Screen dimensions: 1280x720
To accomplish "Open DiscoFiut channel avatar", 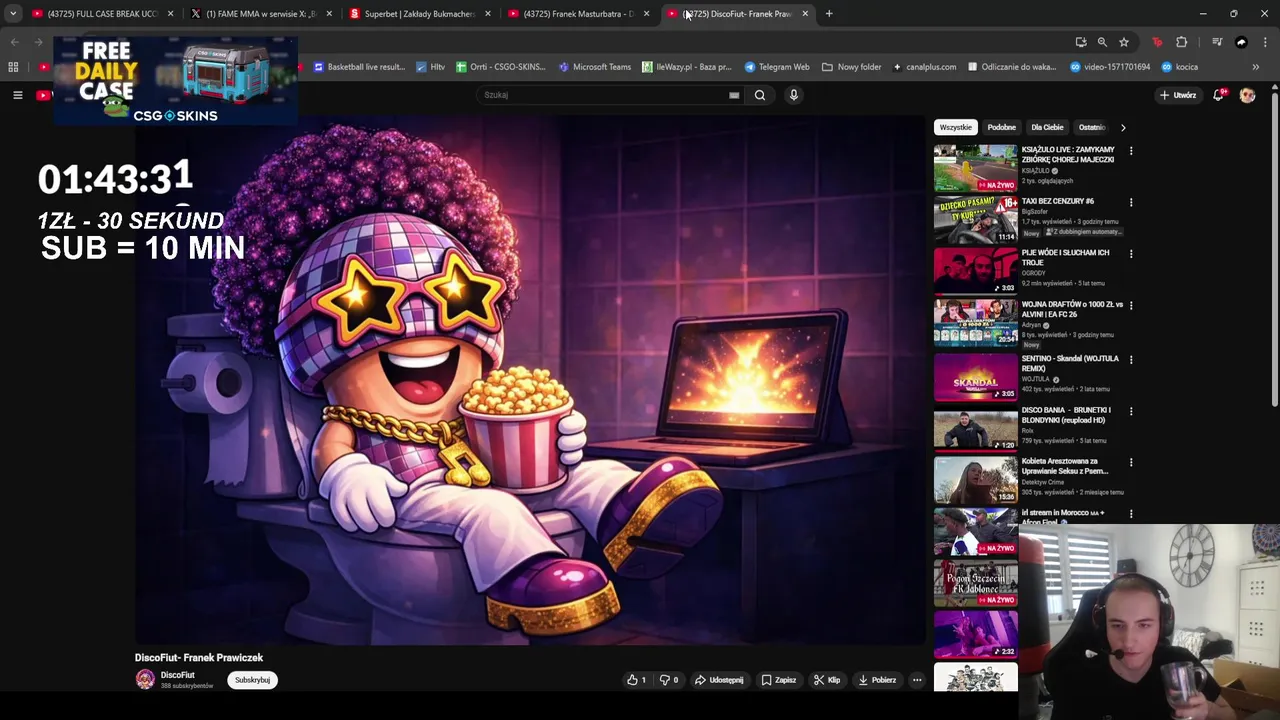I will [145, 679].
